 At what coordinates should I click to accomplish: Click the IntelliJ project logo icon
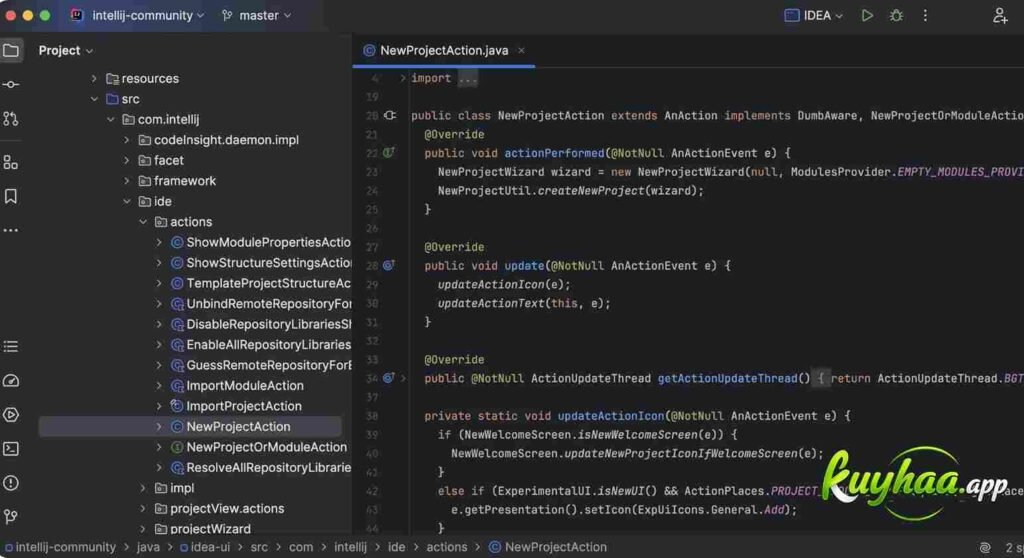click(x=77, y=15)
